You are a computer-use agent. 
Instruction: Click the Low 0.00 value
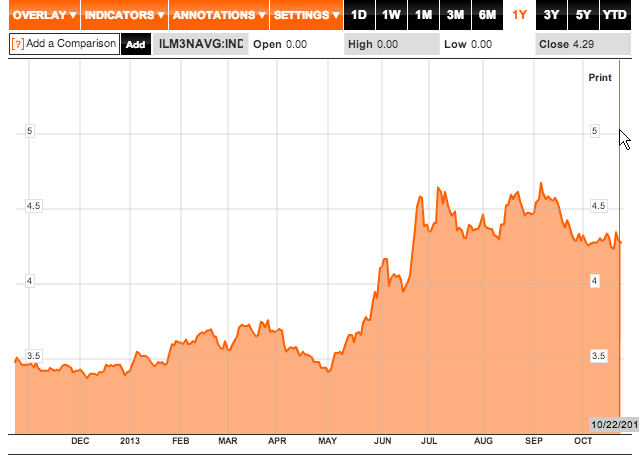[468, 44]
